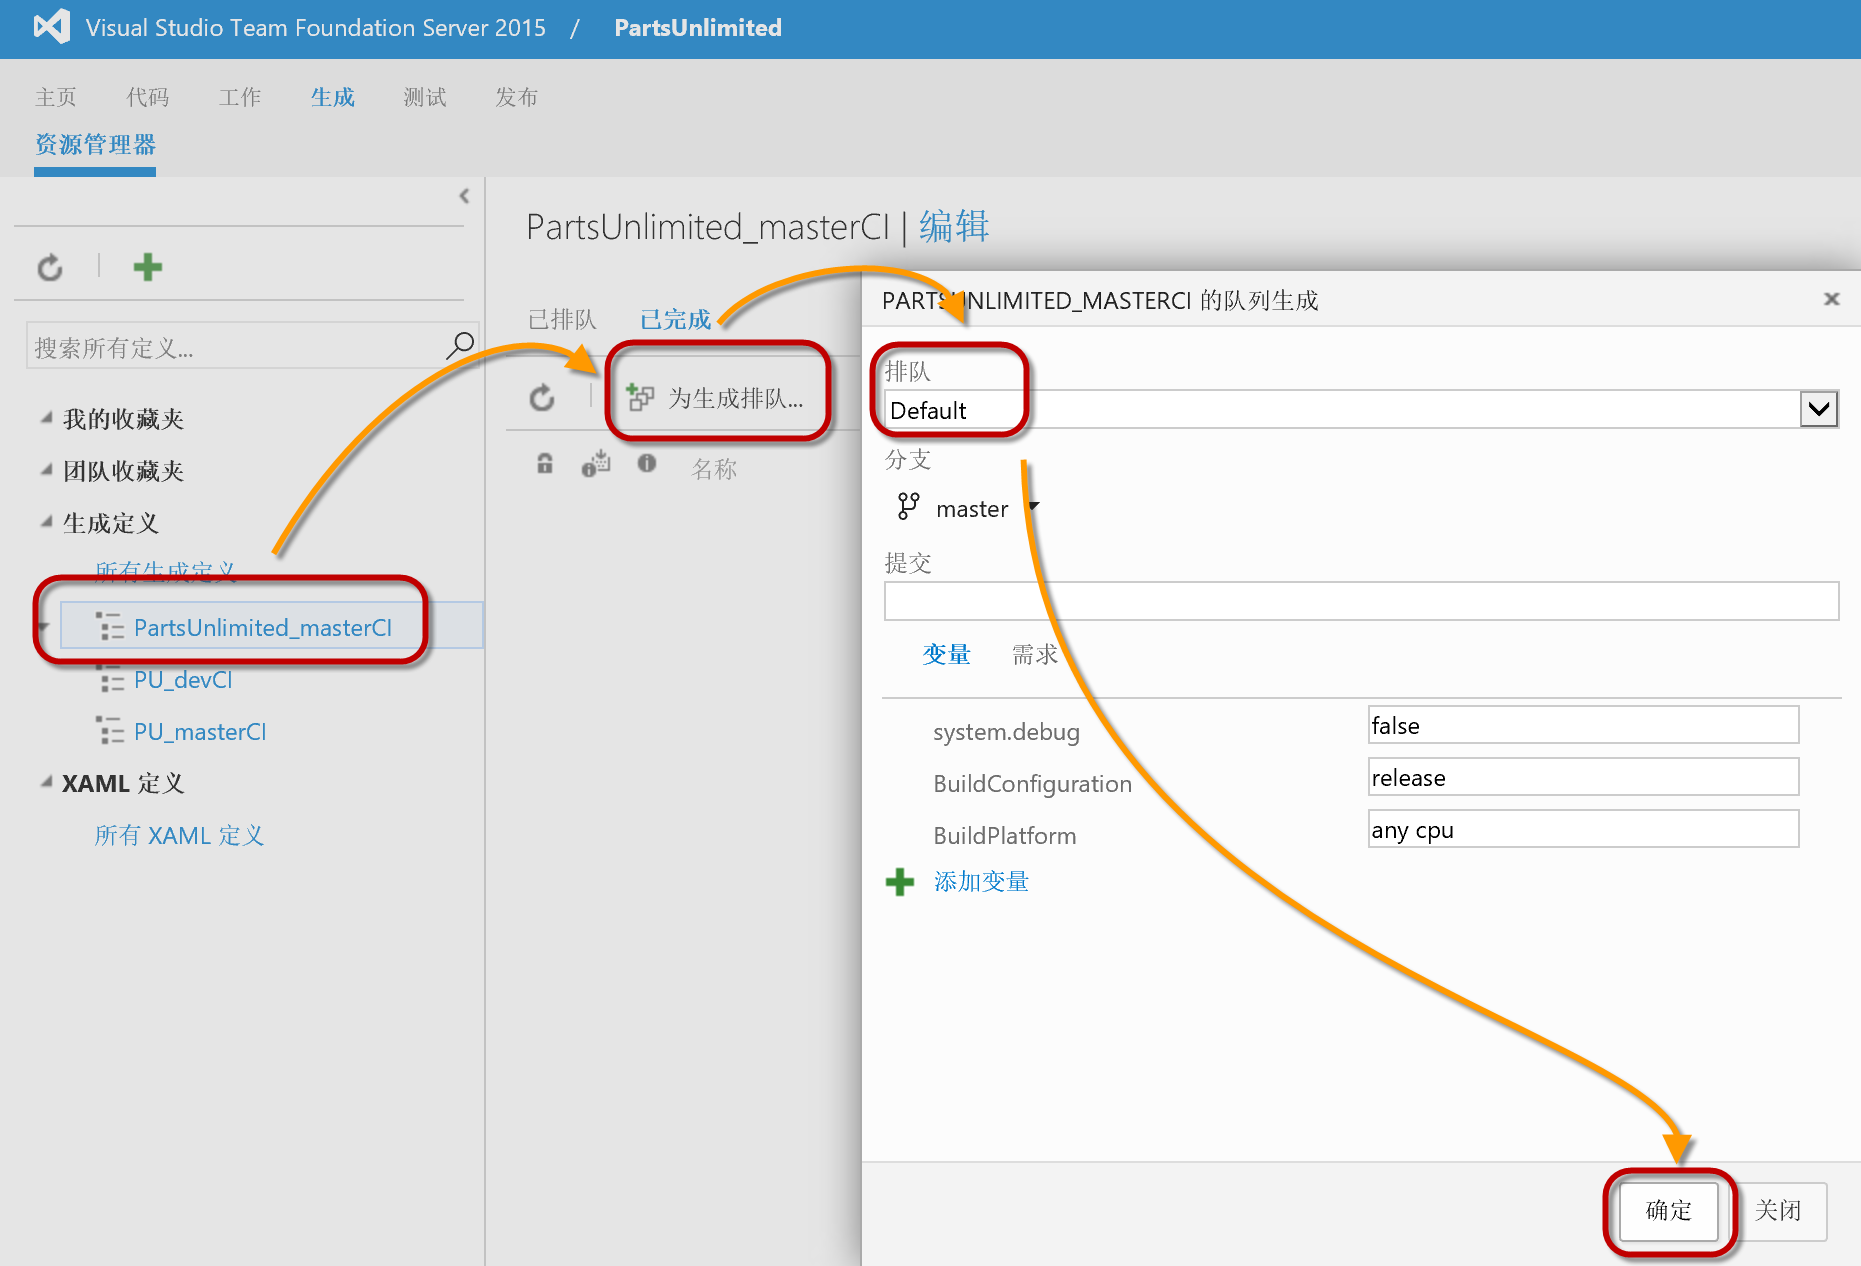This screenshot has height=1266, width=1861.
Task: Close the queue build dialog
Action: coord(1832,299)
